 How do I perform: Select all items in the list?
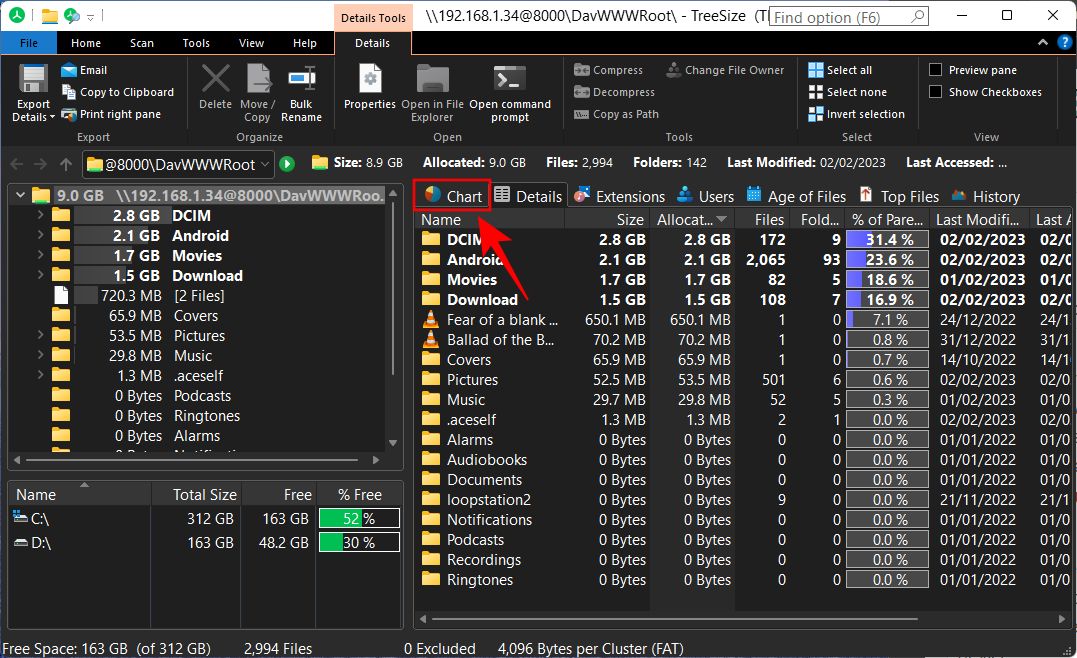tap(851, 69)
